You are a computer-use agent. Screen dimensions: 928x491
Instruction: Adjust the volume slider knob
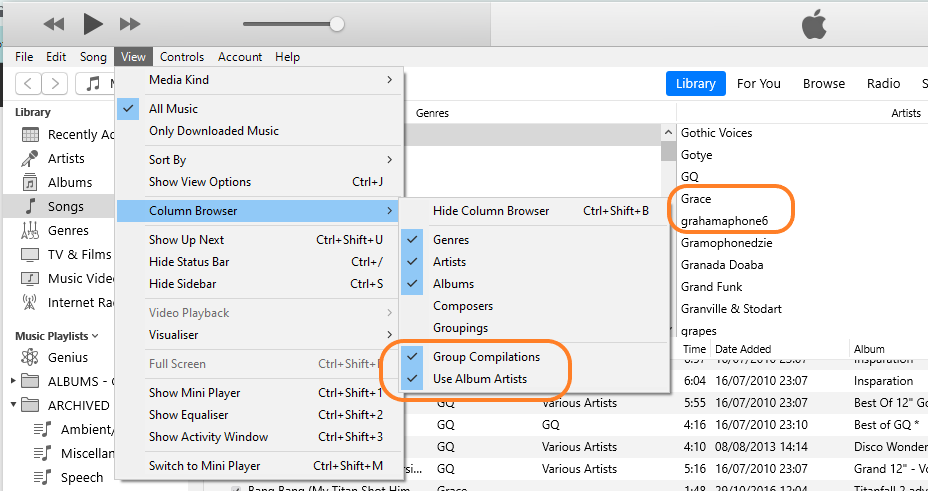pos(337,24)
